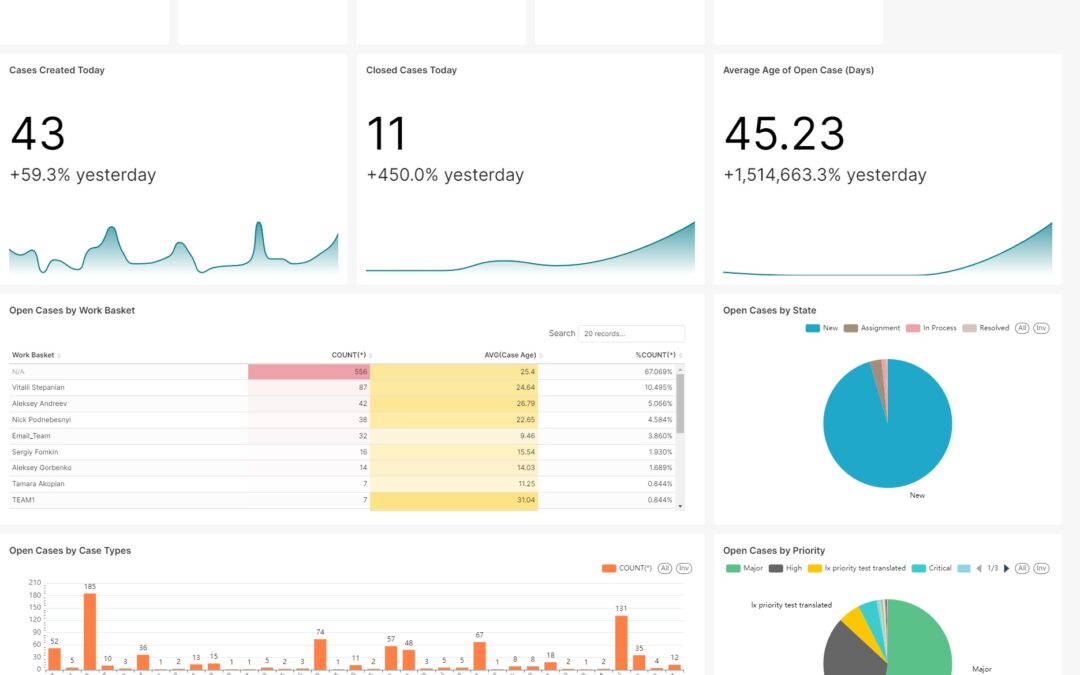
Task: Select the Aleksey Andreev row
Action: click(x=343, y=404)
